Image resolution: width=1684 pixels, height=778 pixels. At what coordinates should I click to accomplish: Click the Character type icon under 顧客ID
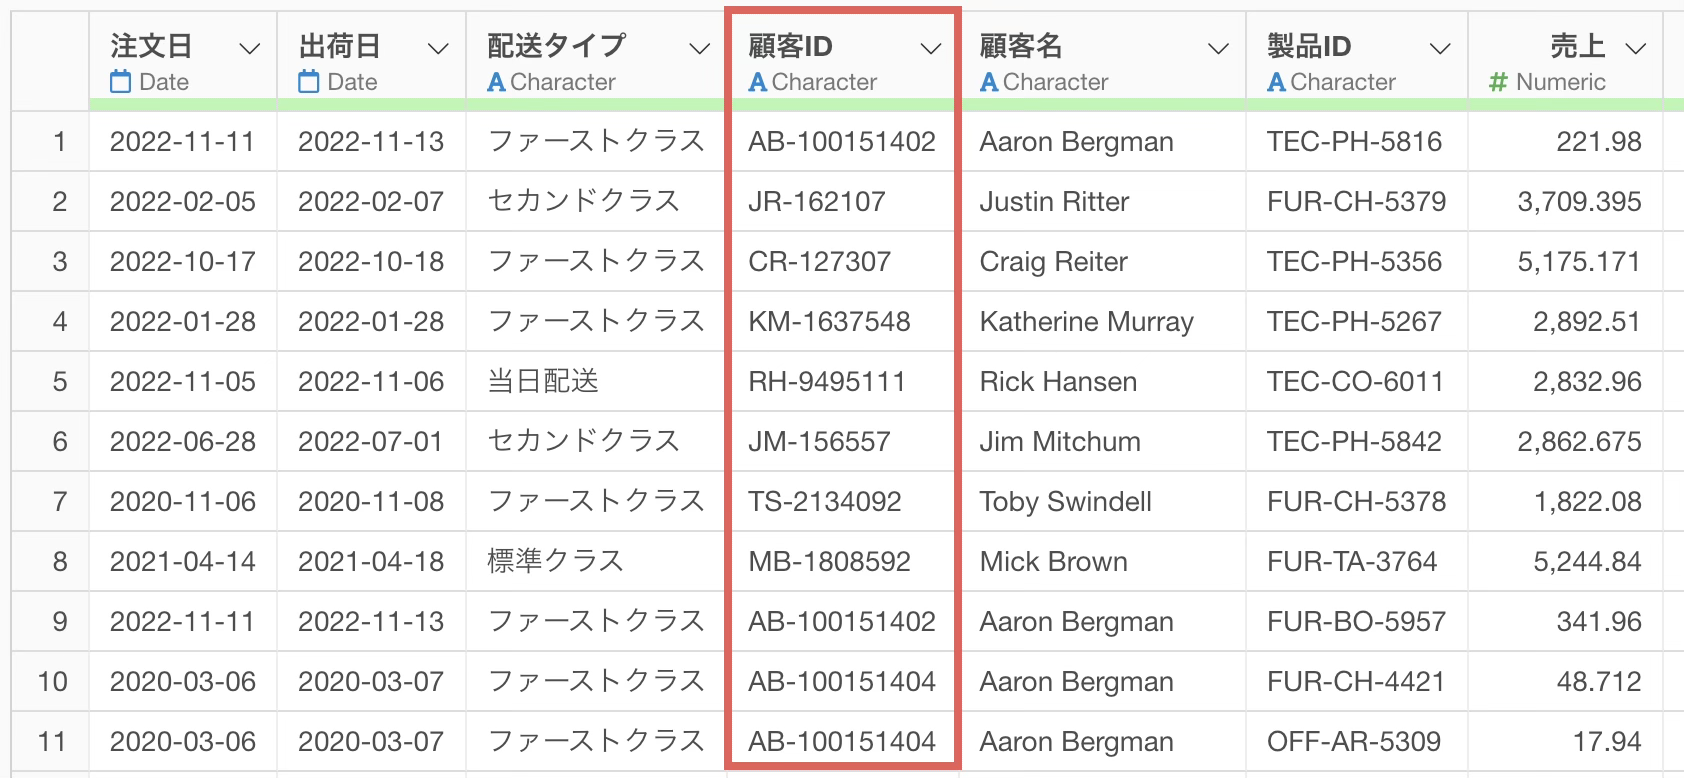point(758,82)
